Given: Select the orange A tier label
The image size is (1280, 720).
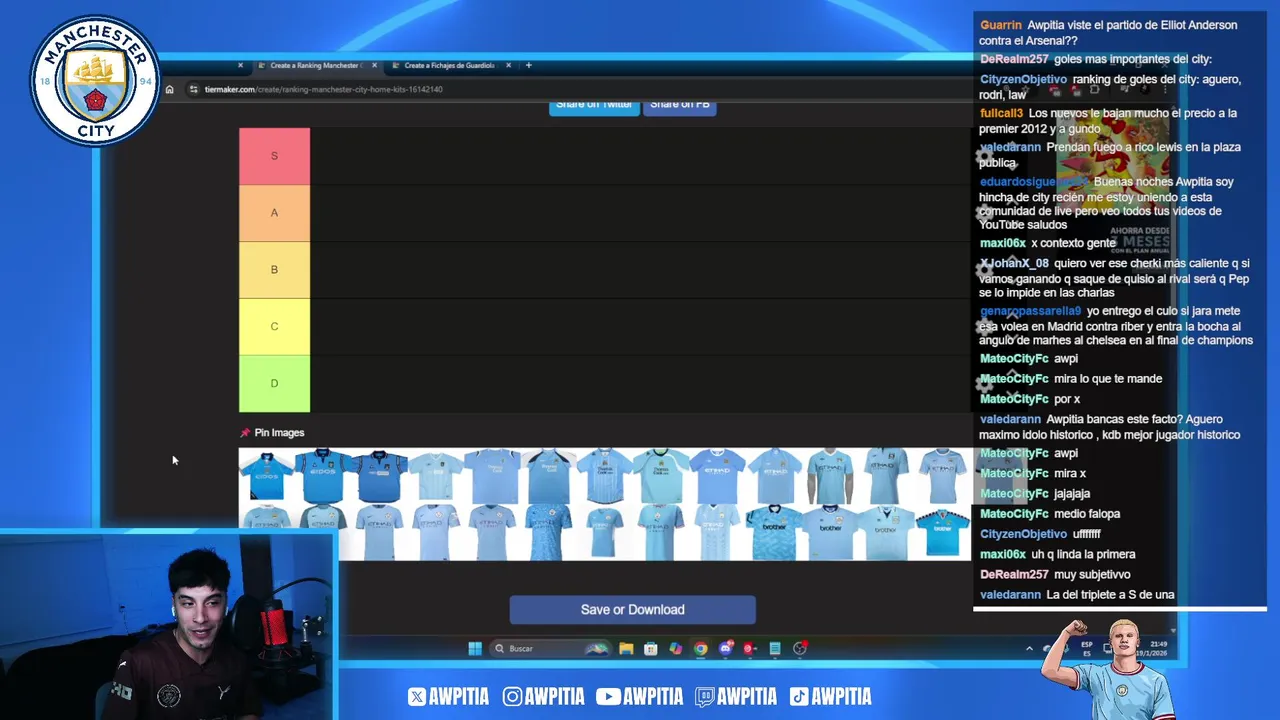Looking at the screenshot, I should pos(274,213).
